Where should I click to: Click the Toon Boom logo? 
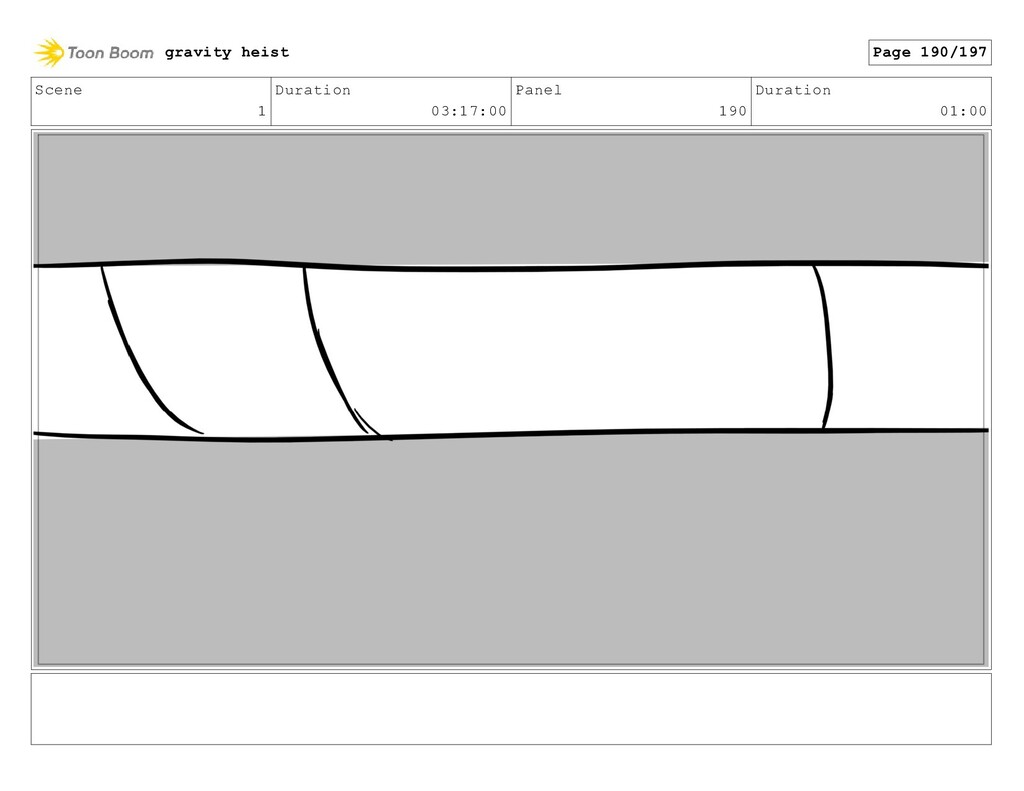(94, 53)
